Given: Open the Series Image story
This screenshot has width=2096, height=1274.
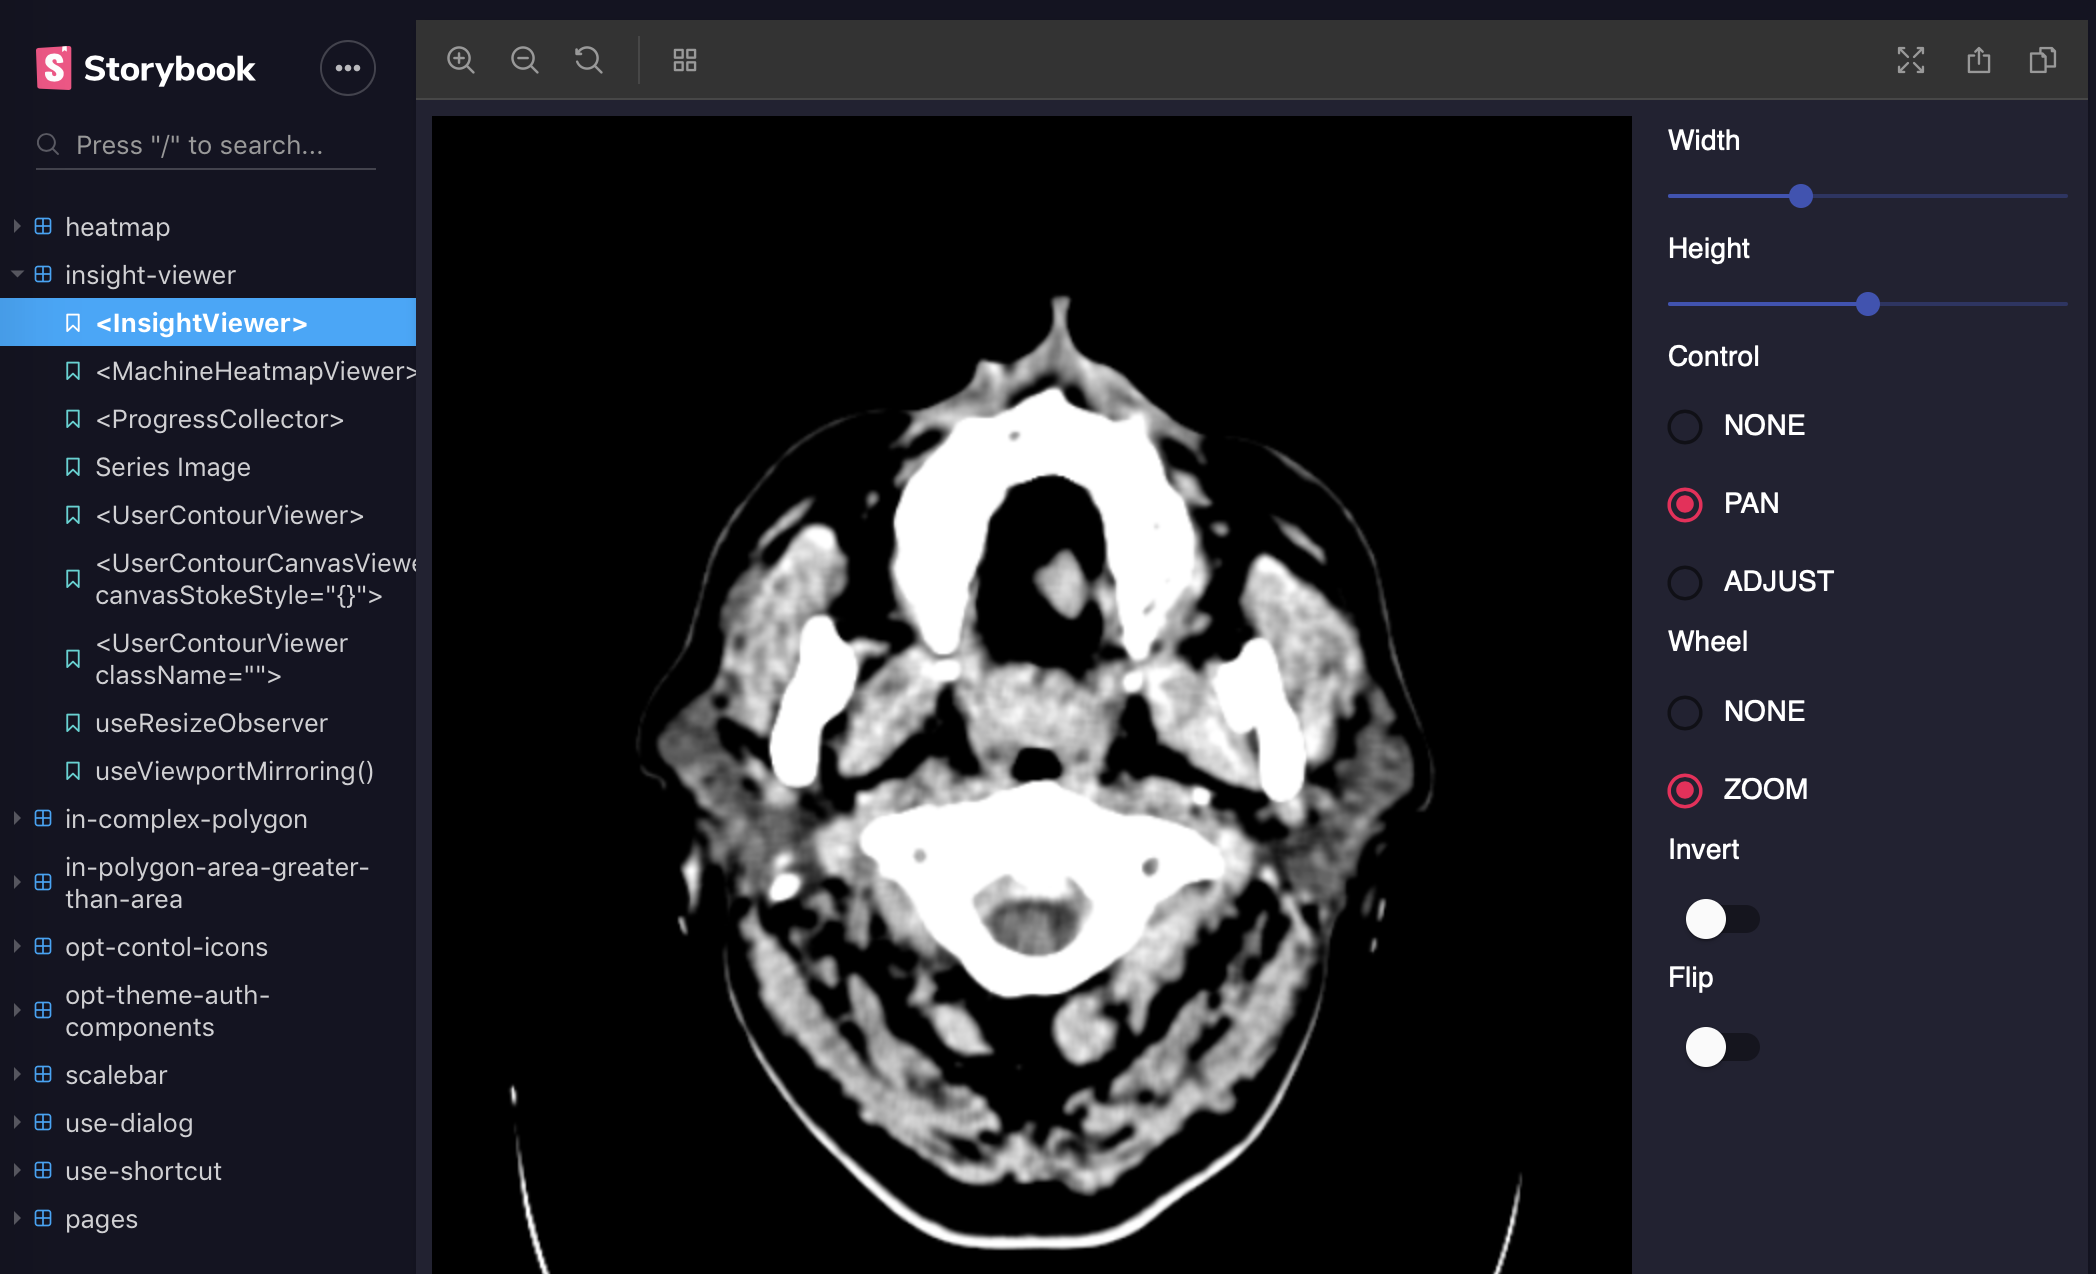Looking at the screenshot, I should 172,467.
